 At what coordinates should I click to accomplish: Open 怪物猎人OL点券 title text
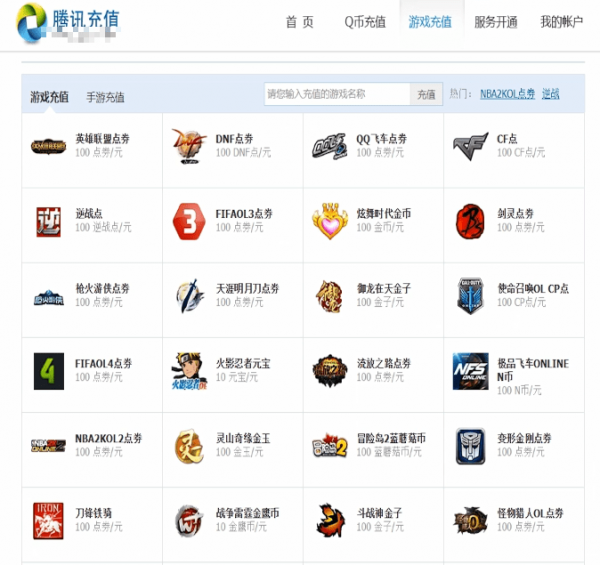click(x=530, y=513)
